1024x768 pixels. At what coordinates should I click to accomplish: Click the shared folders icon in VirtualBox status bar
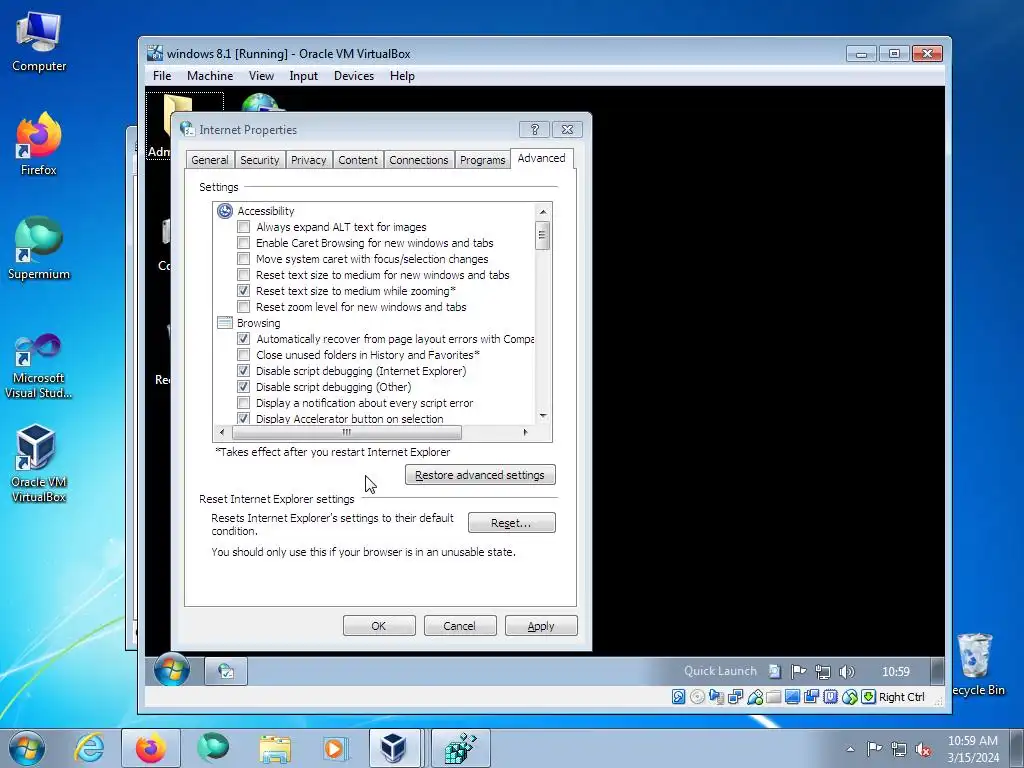[x=774, y=697]
